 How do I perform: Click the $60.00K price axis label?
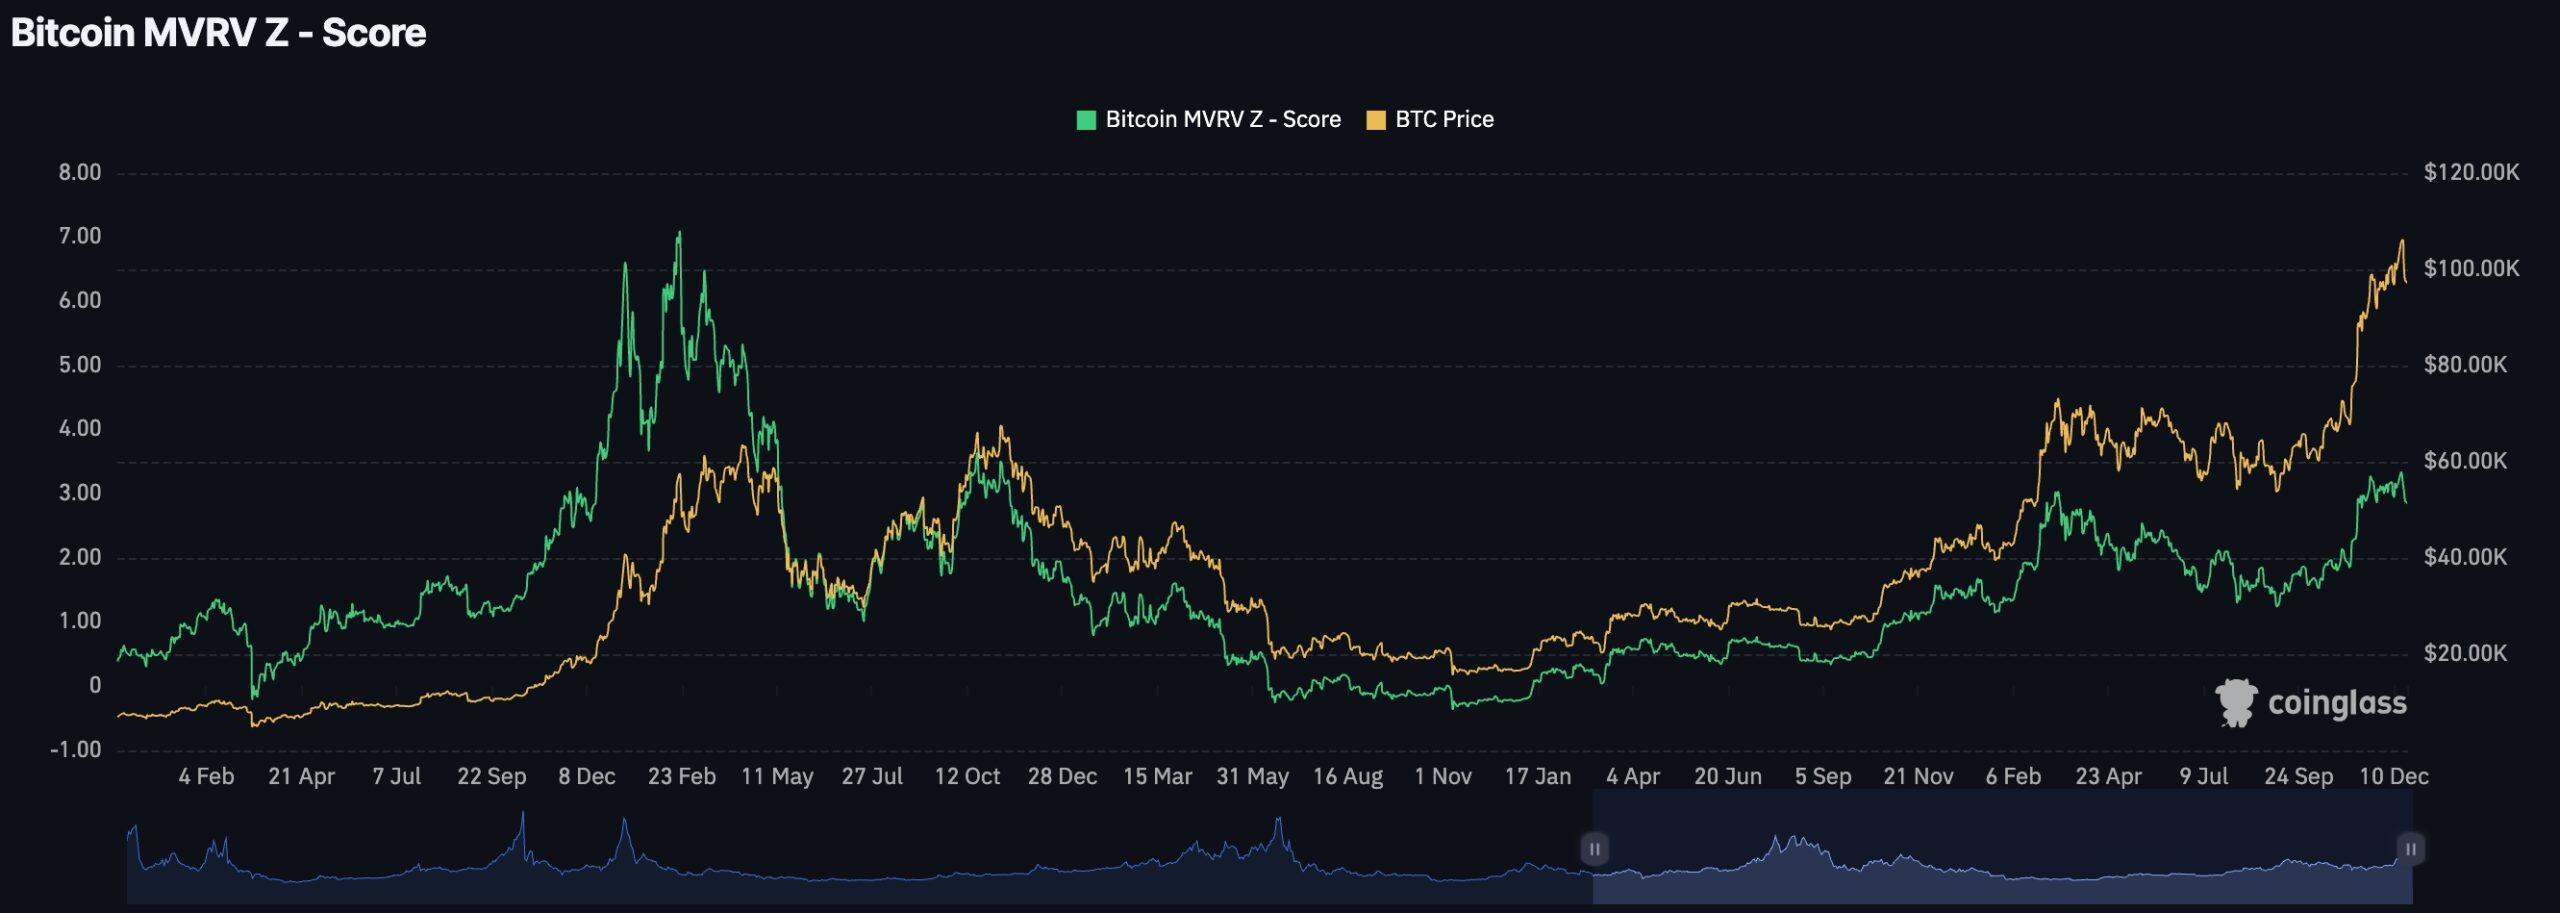tap(2465, 461)
